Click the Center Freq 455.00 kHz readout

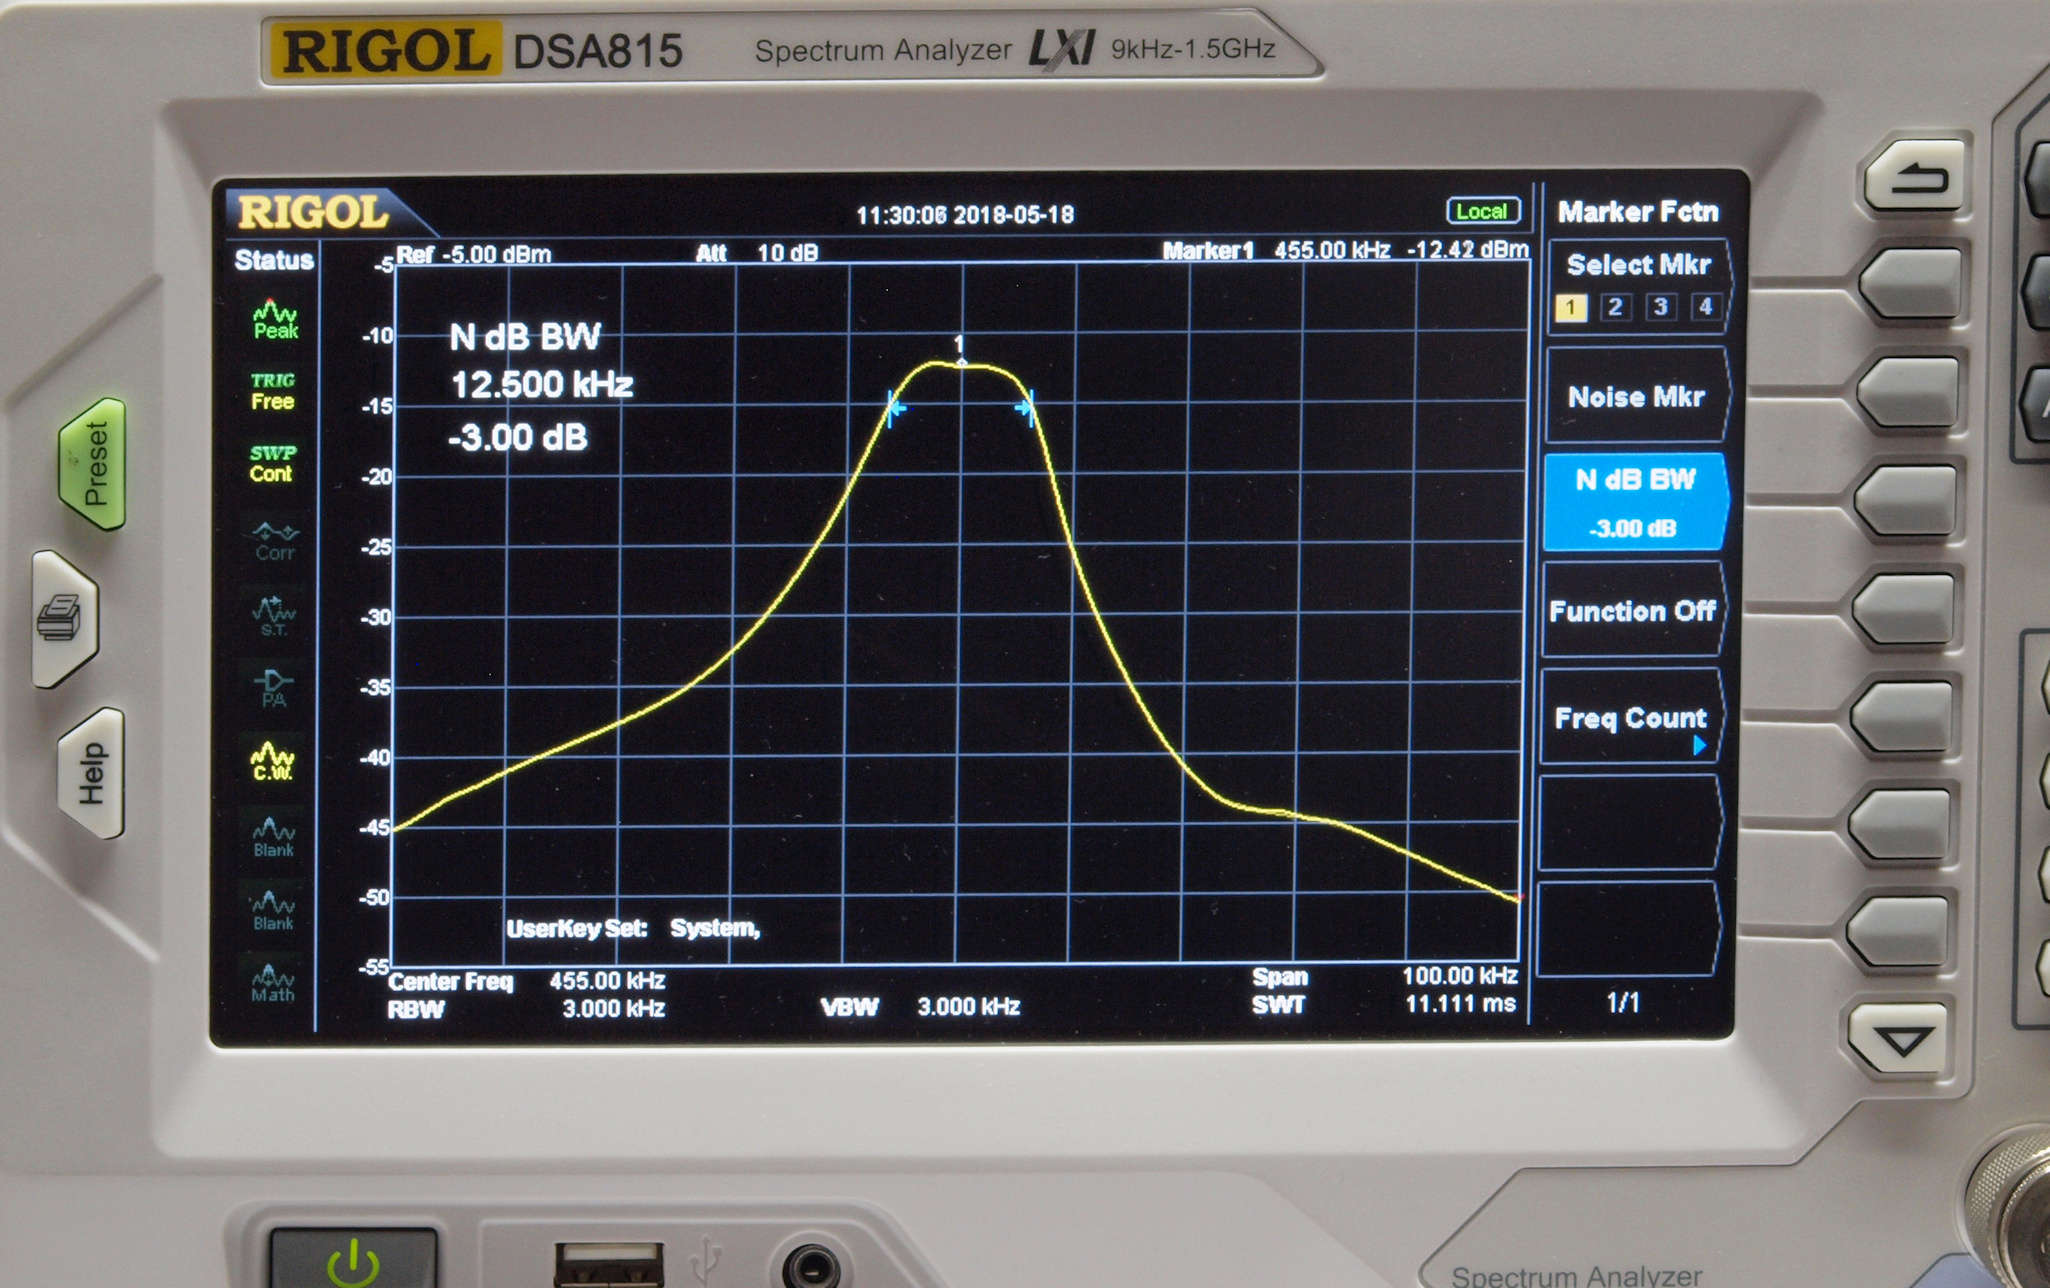click(x=606, y=981)
